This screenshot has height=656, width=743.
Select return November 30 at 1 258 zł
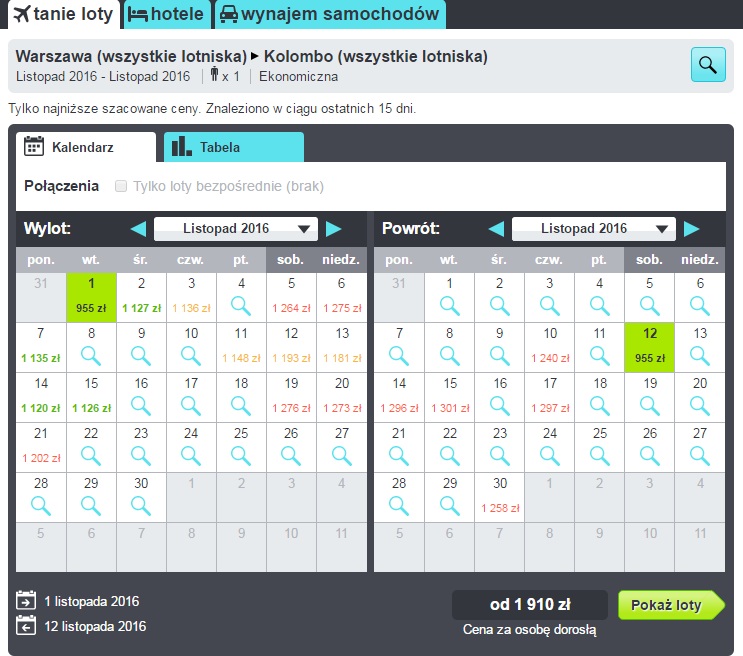tap(500, 498)
